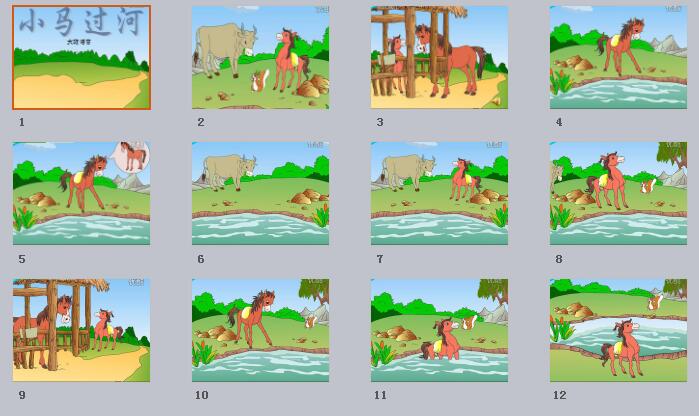Viewport: 699px width, 416px height.
Task: Click the number label 6 below cow slide
Action: pos(201,259)
